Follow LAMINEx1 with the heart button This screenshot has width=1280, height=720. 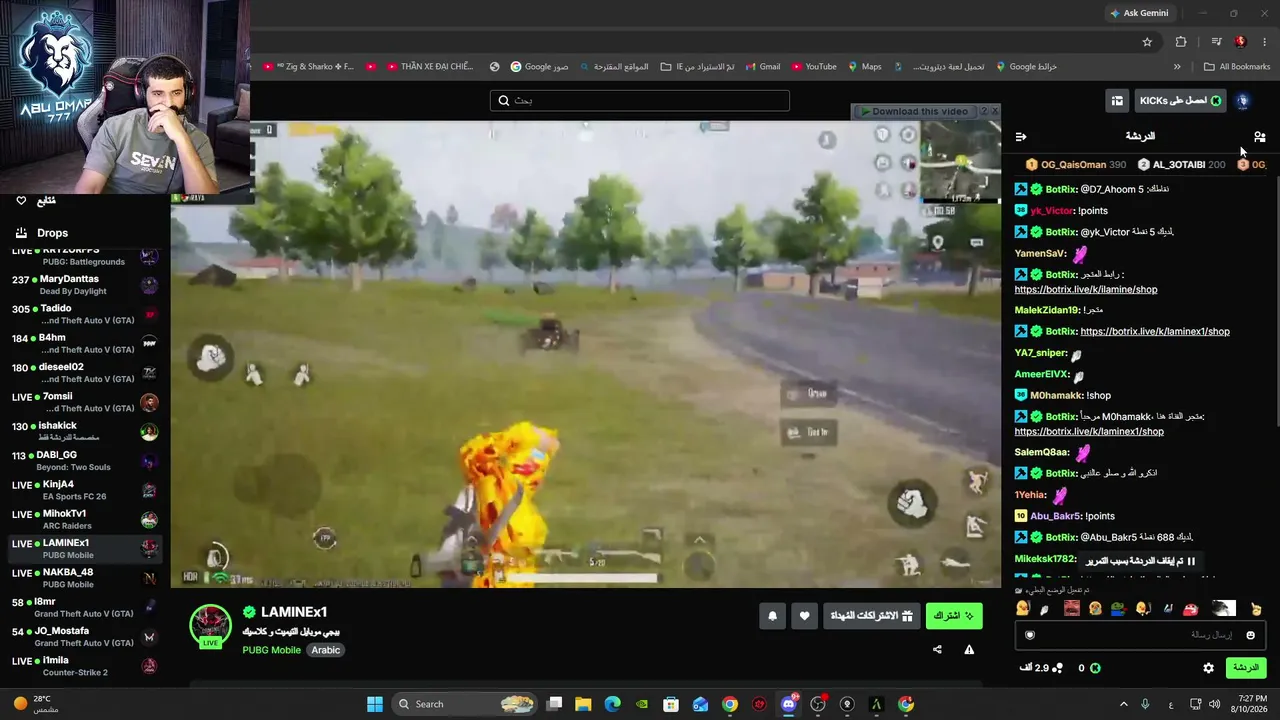pyautogui.click(x=804, y=616)
